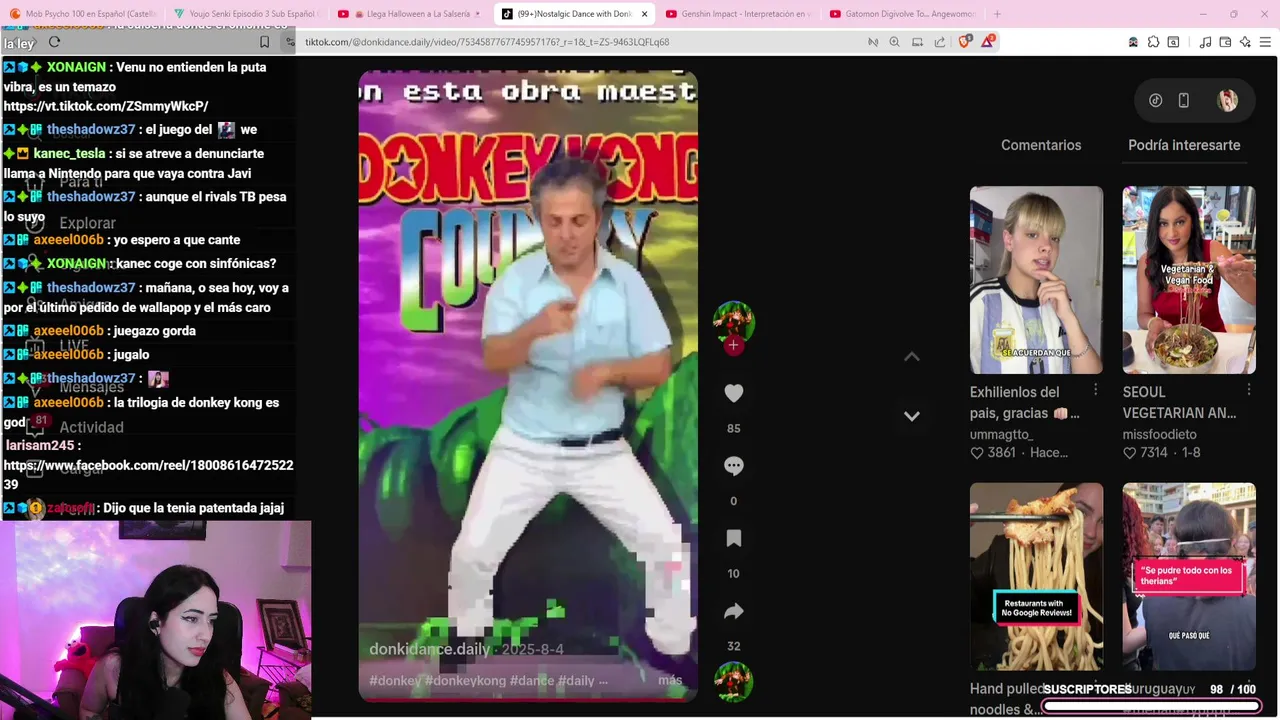Open the browser hamburger menu
The width and height of the screenshot is (1280, 720).
[x=1265, y=42]
